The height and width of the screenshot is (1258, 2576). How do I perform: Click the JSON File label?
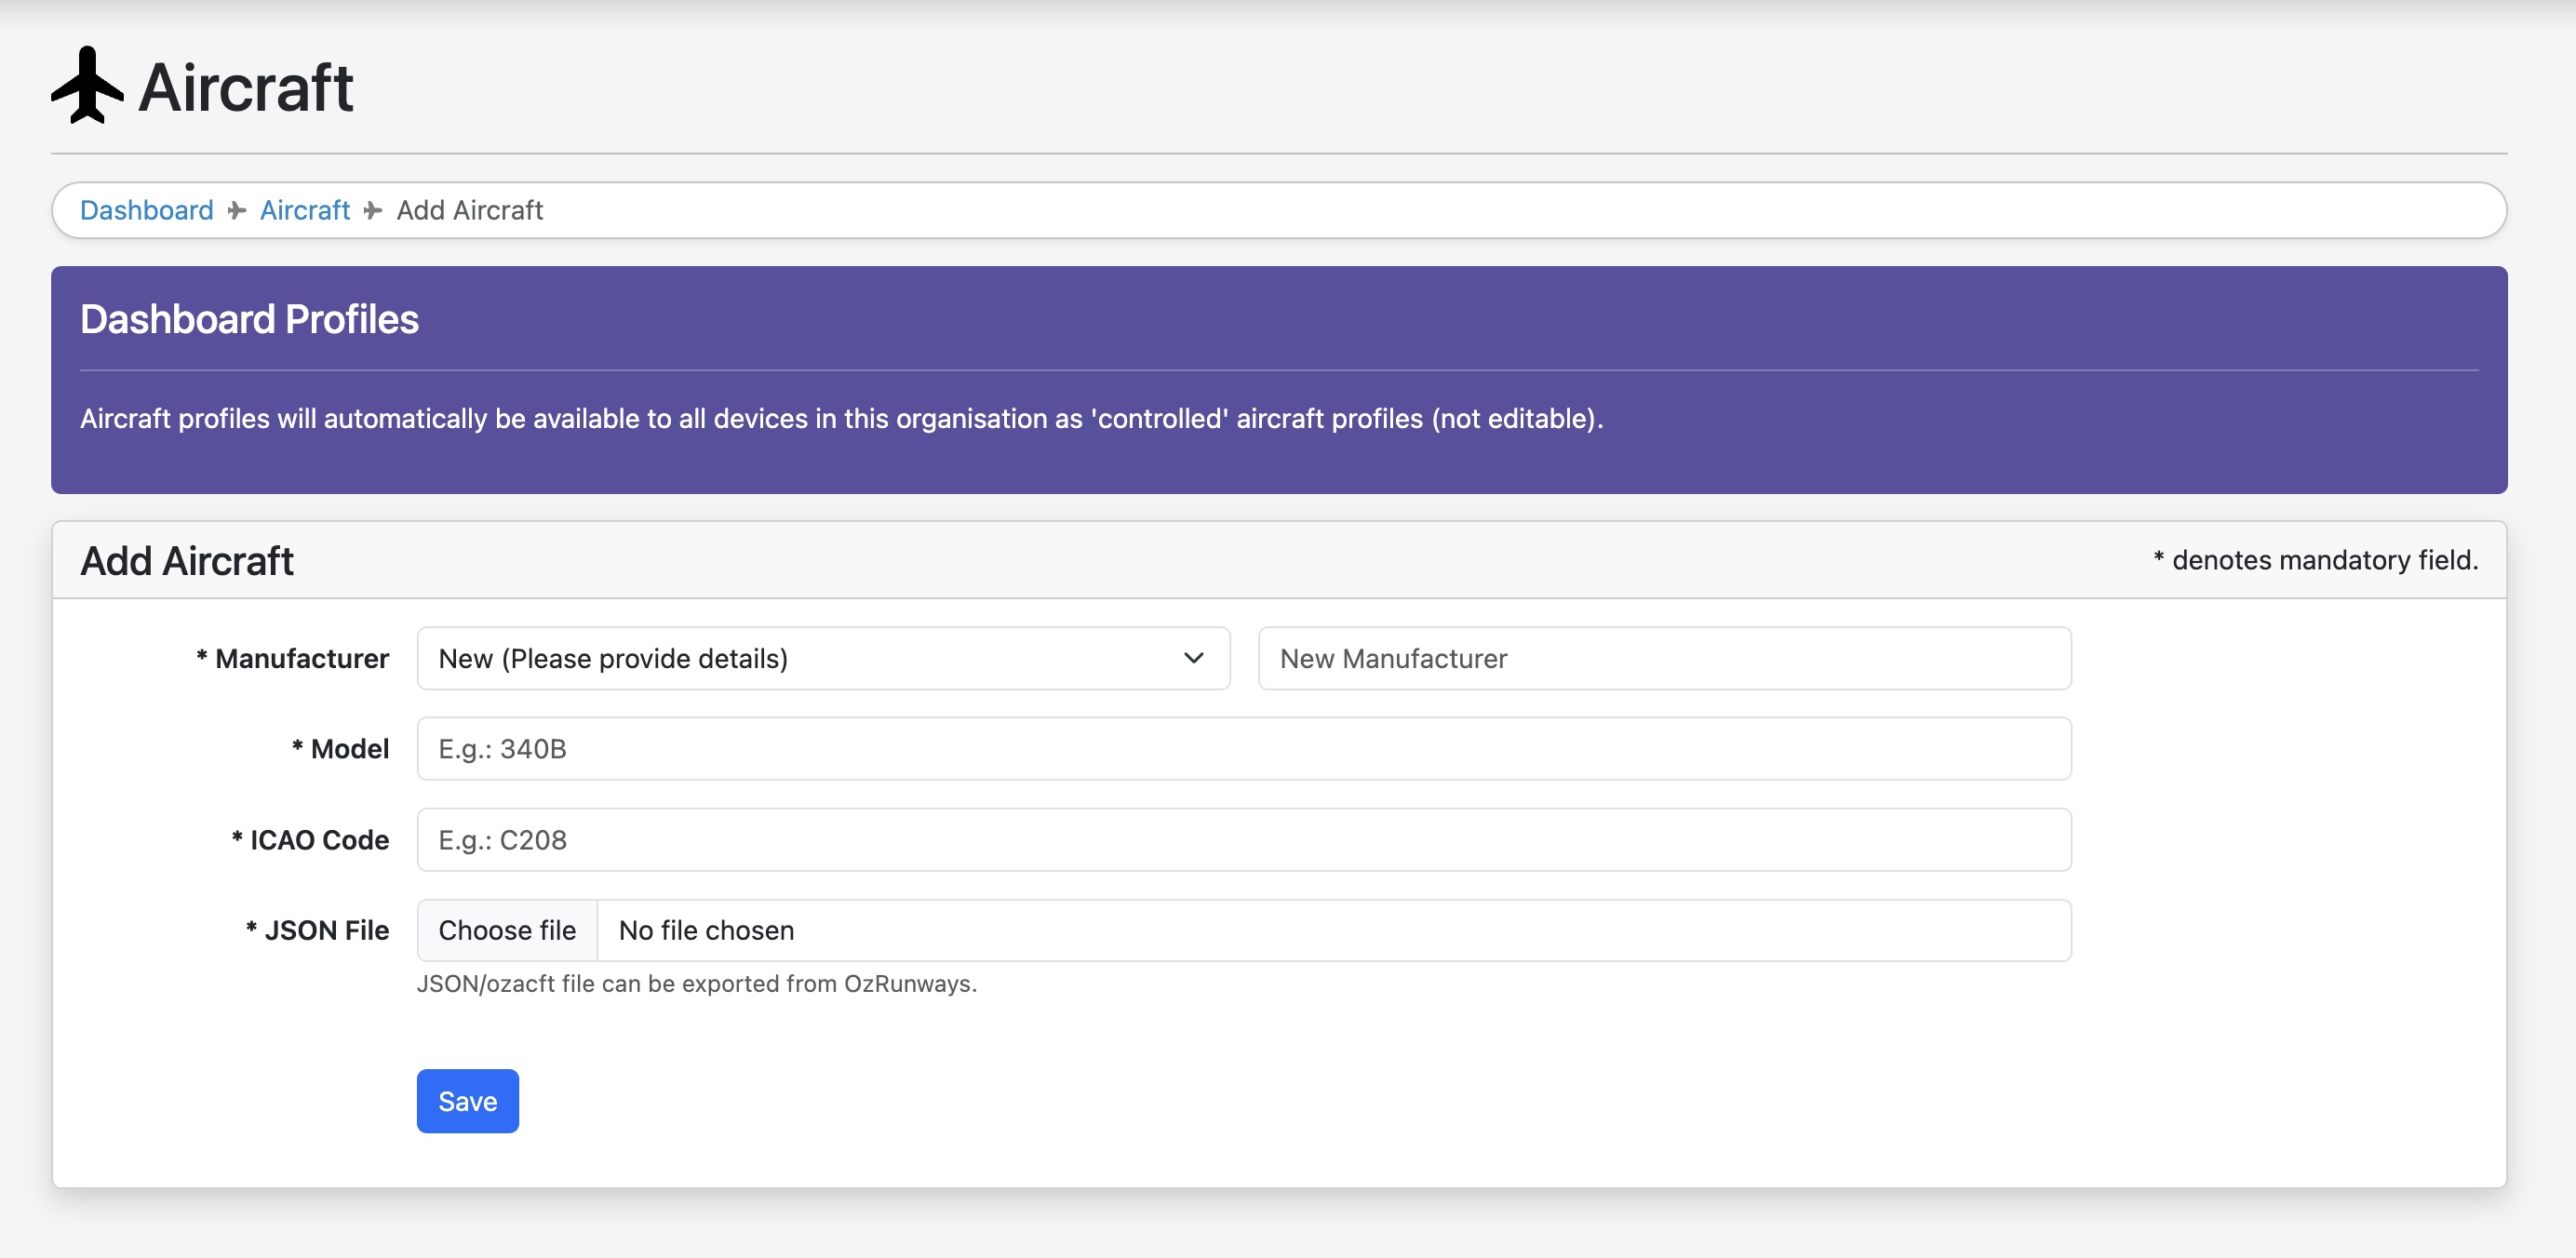pos(317,930)
